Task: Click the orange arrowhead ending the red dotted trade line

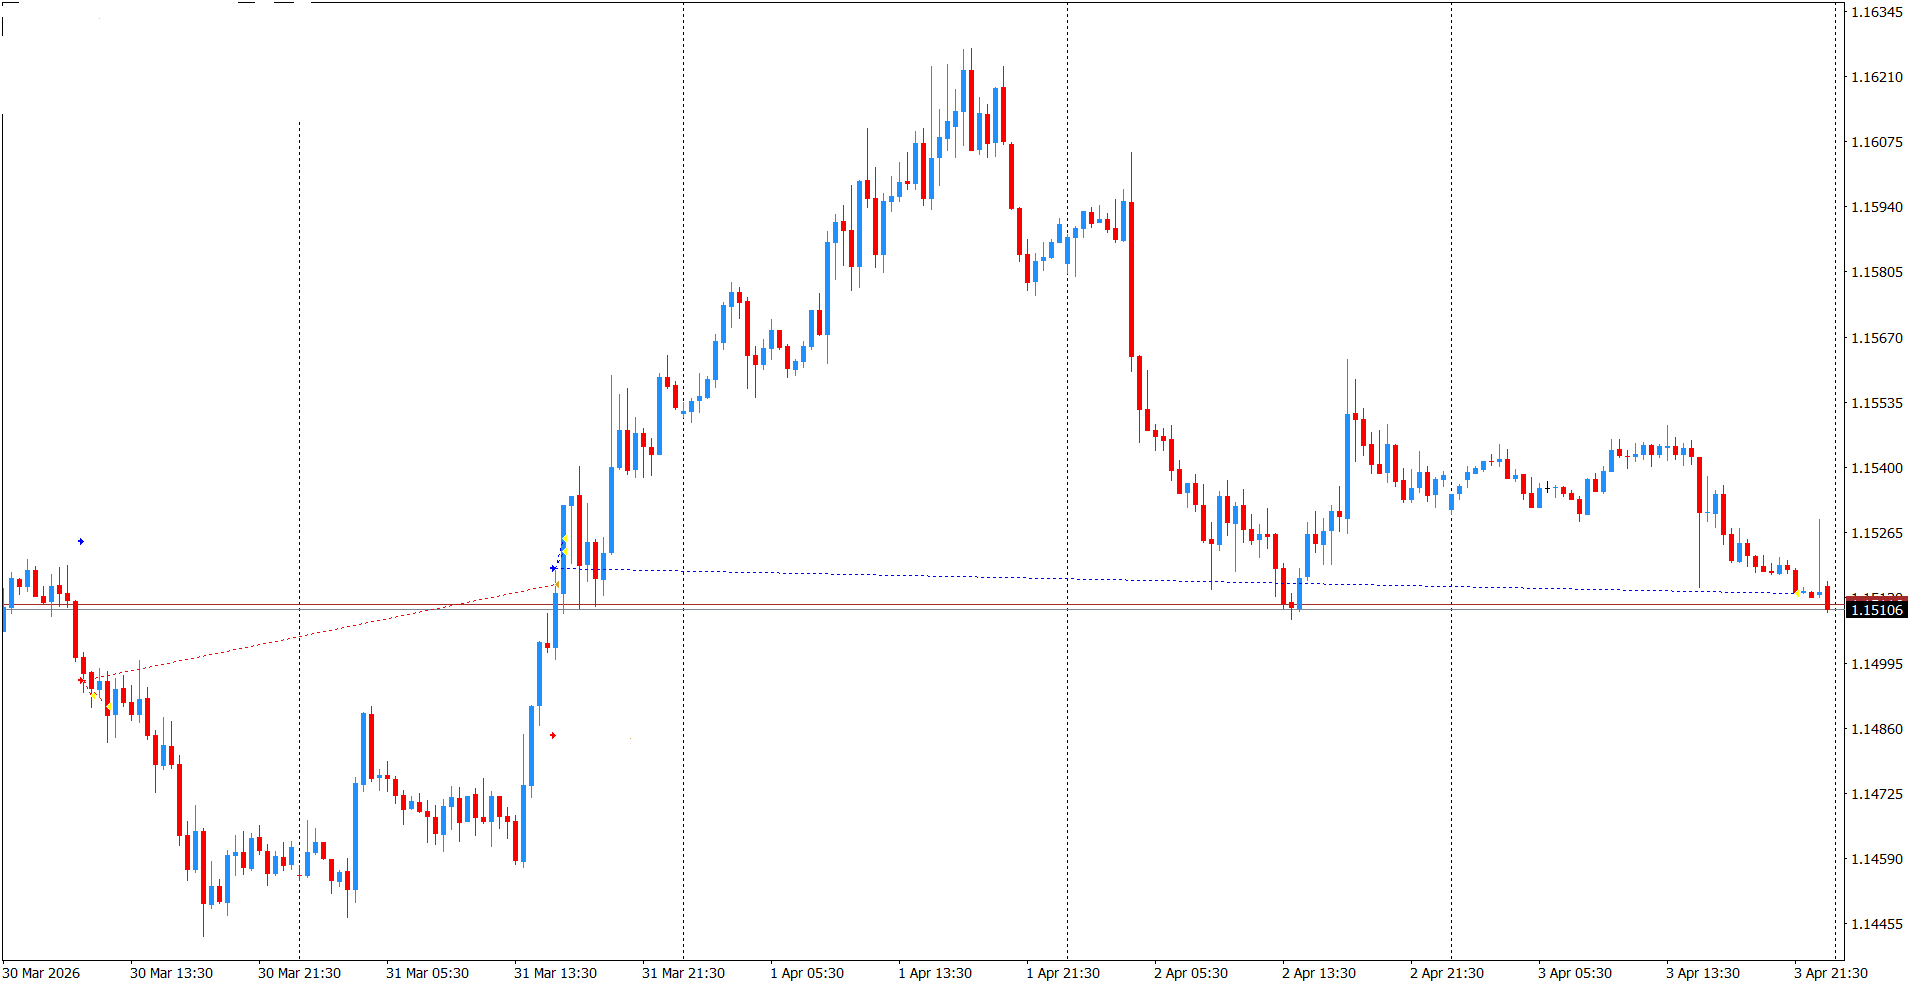Action: click(x=556, y=585)
